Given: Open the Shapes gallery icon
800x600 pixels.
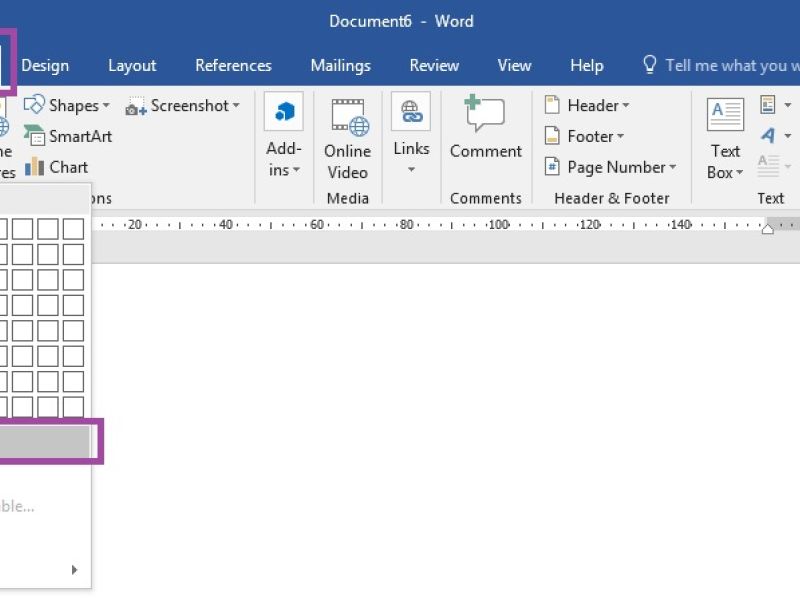Looking at the screenshot, I should [34, 105].
